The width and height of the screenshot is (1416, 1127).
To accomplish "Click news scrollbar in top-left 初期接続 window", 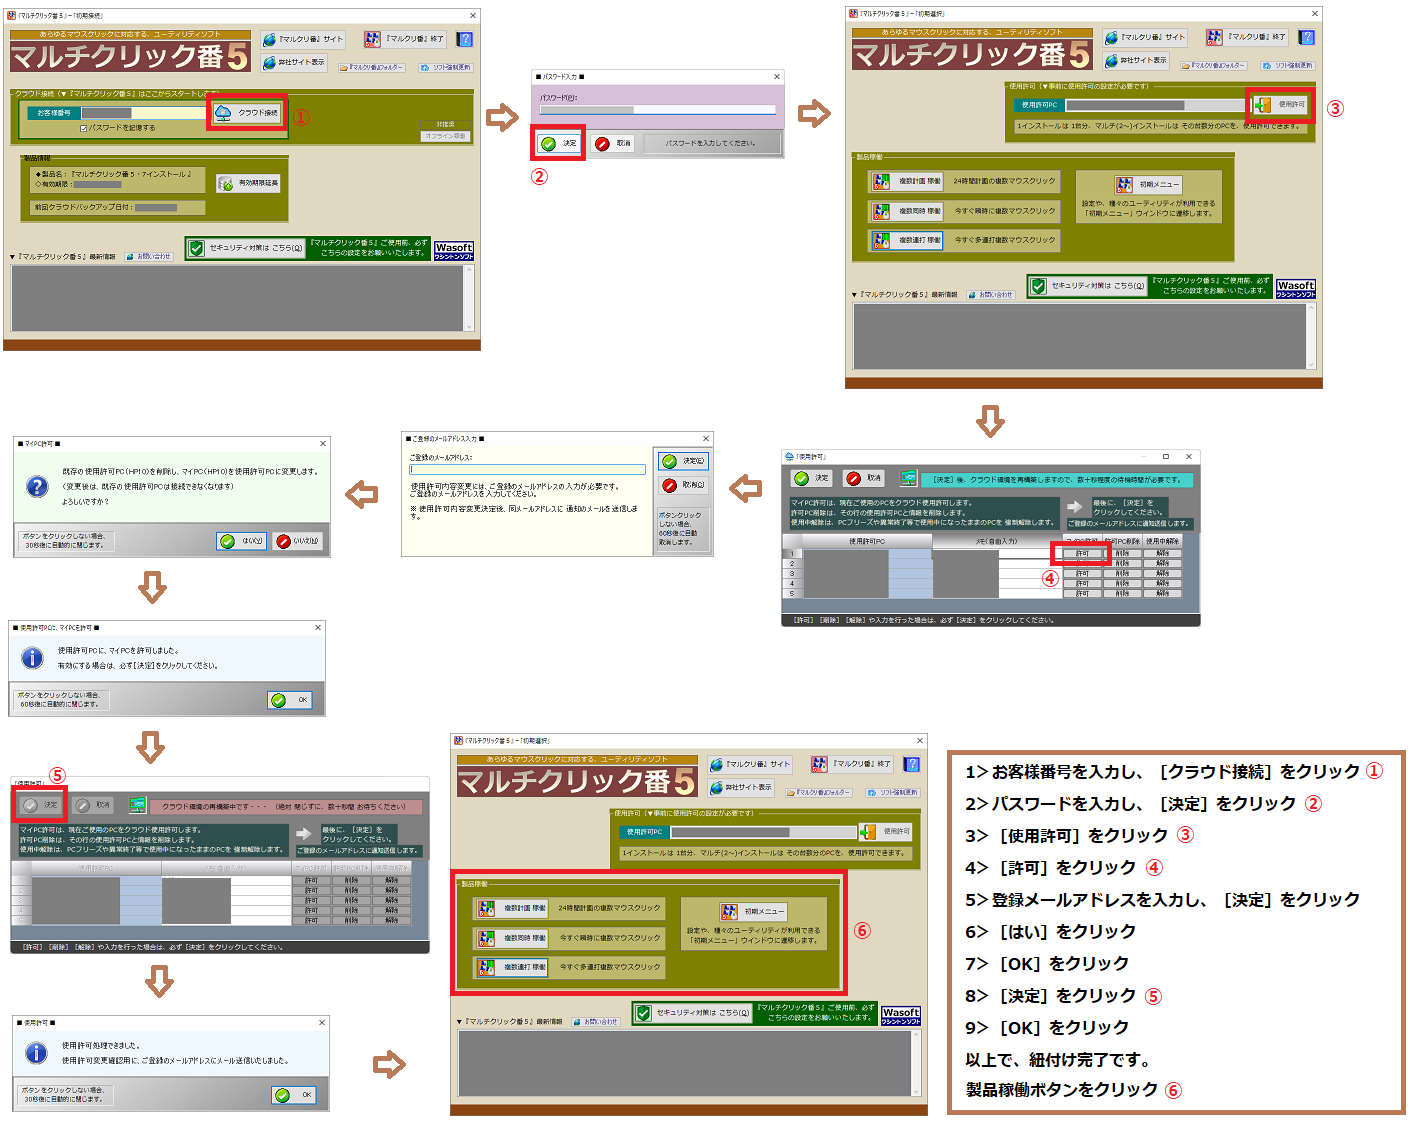I will pos(469,298).
